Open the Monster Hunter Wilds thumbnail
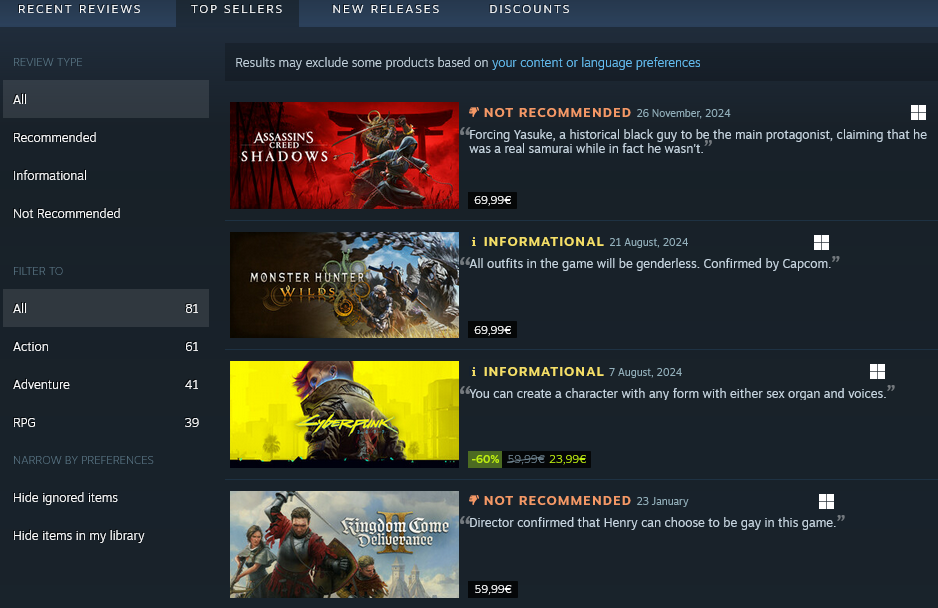Screen dimensions: 938x608 click(345, 285)
